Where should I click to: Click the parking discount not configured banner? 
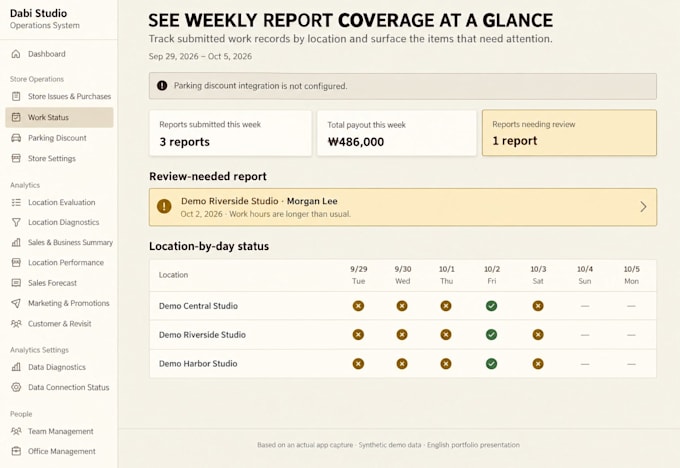tap(403, 86)
